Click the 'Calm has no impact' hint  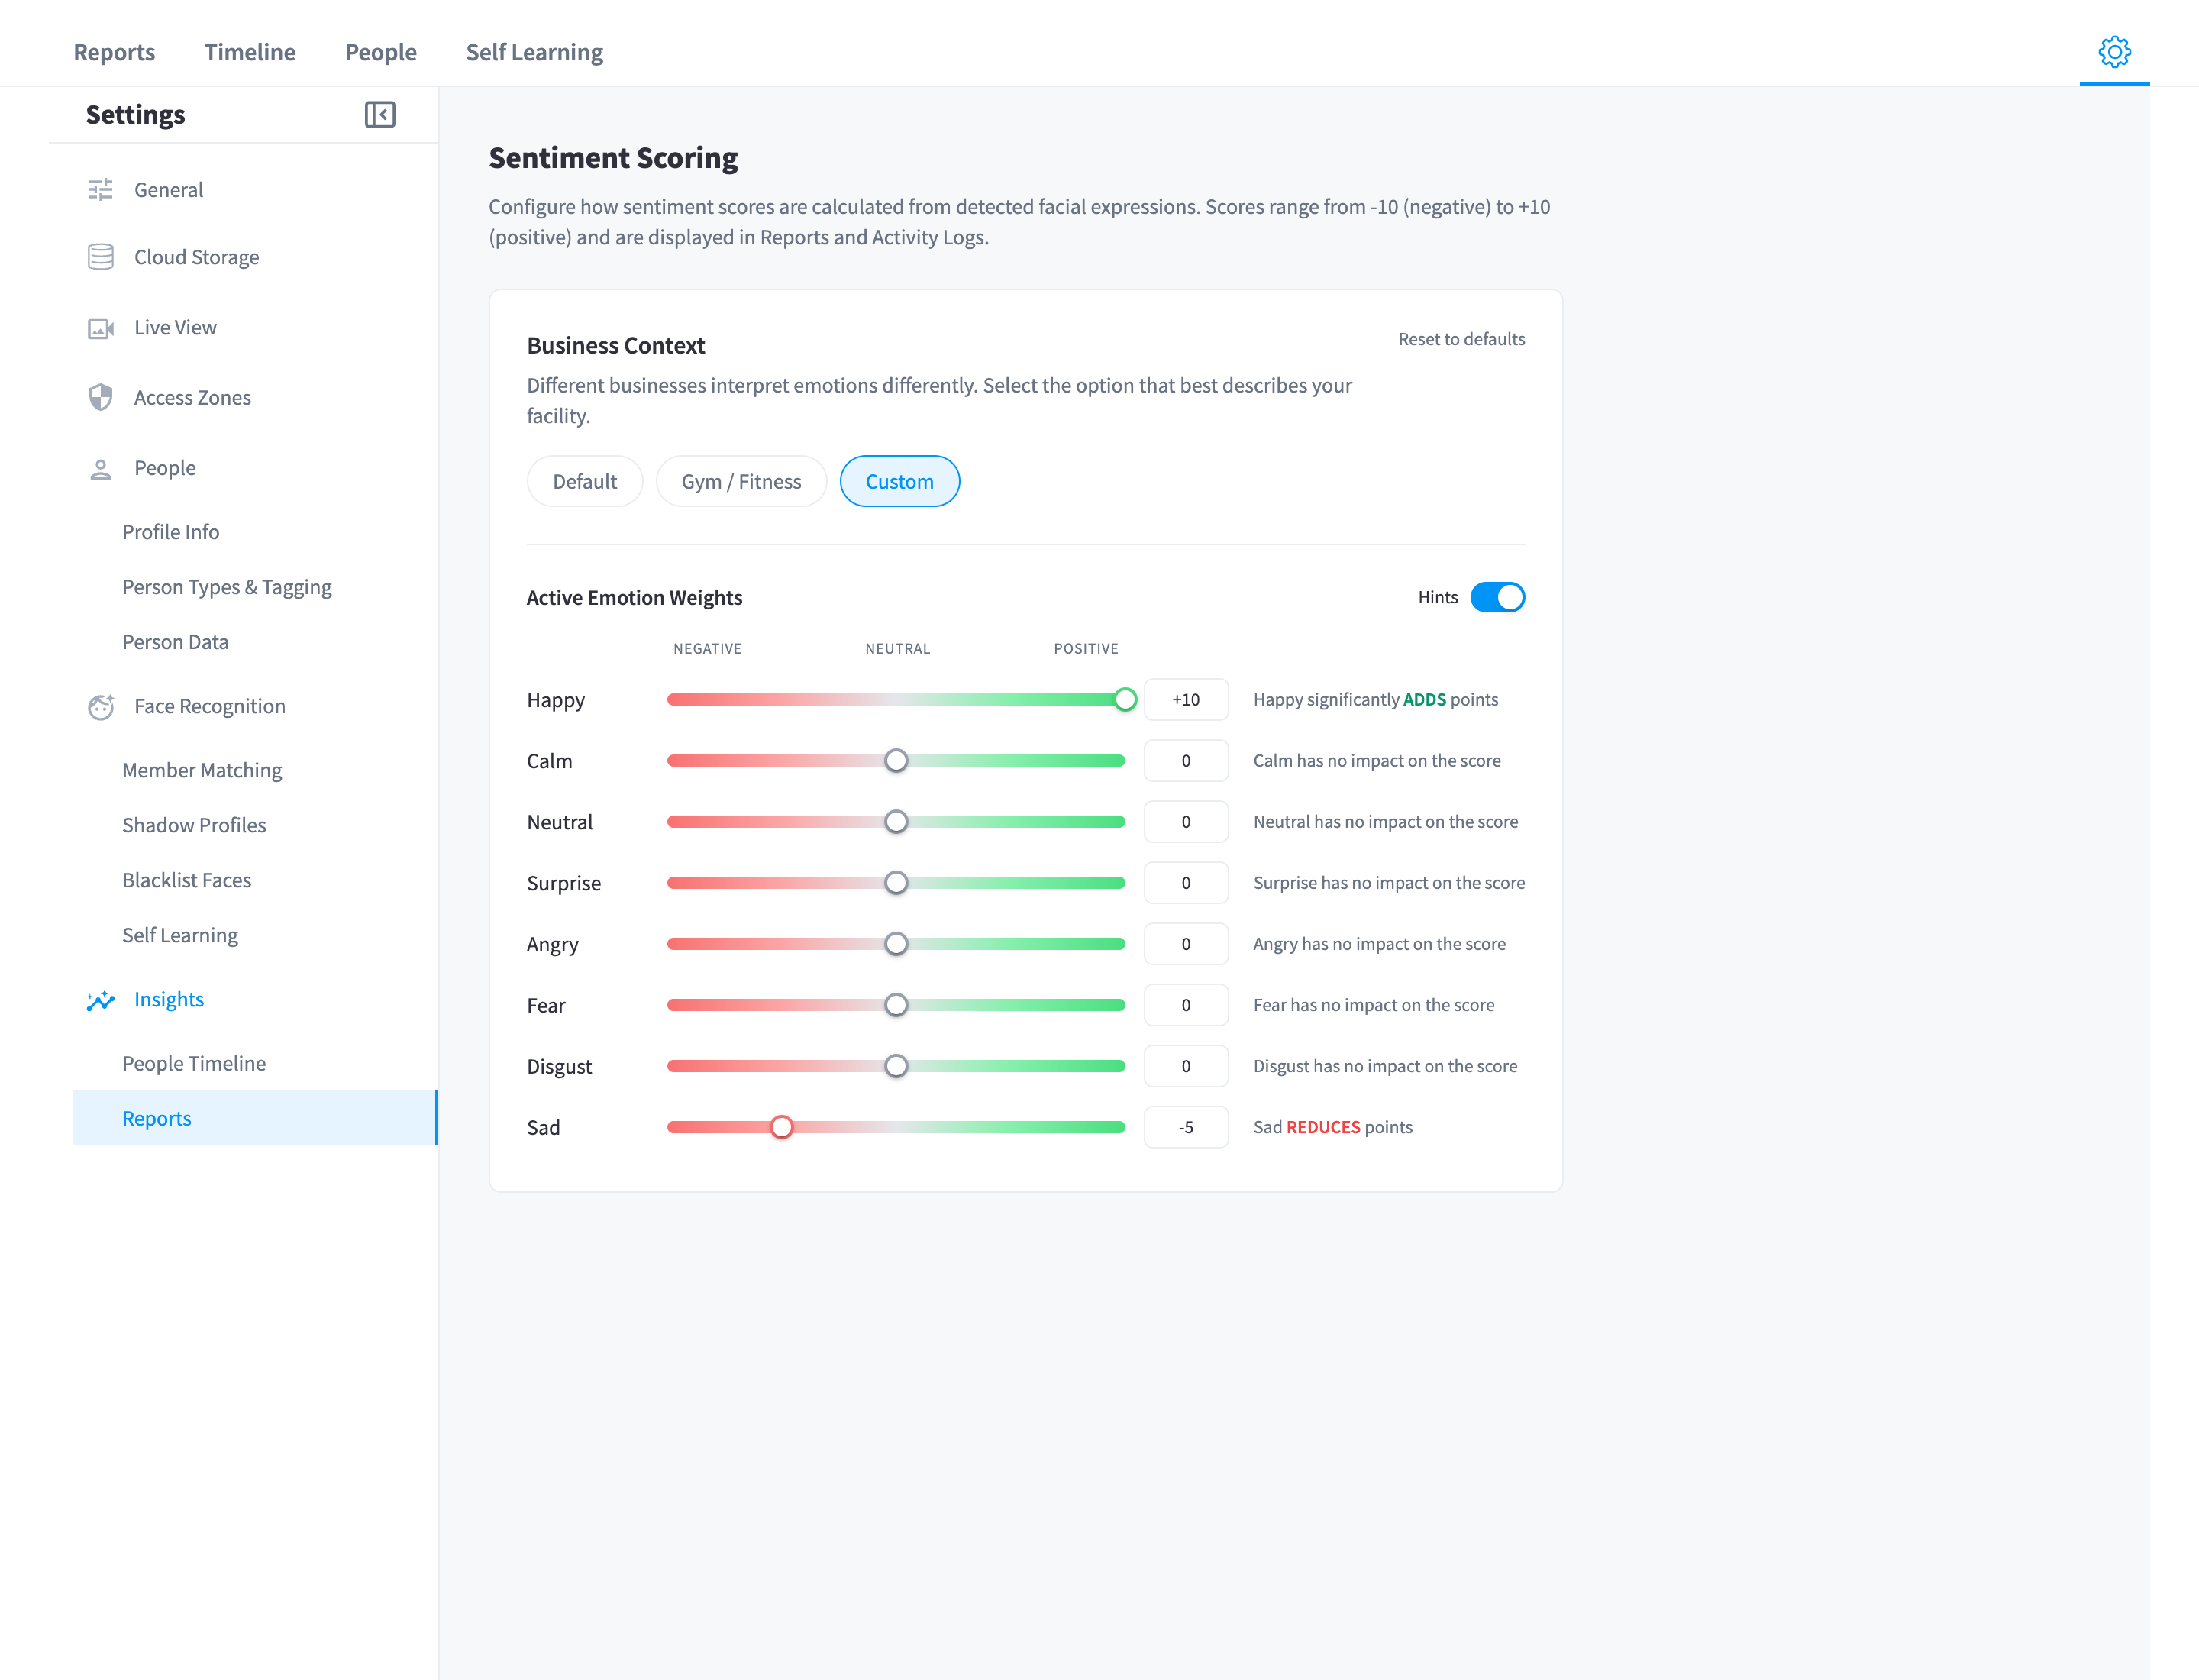[1377, 761]
